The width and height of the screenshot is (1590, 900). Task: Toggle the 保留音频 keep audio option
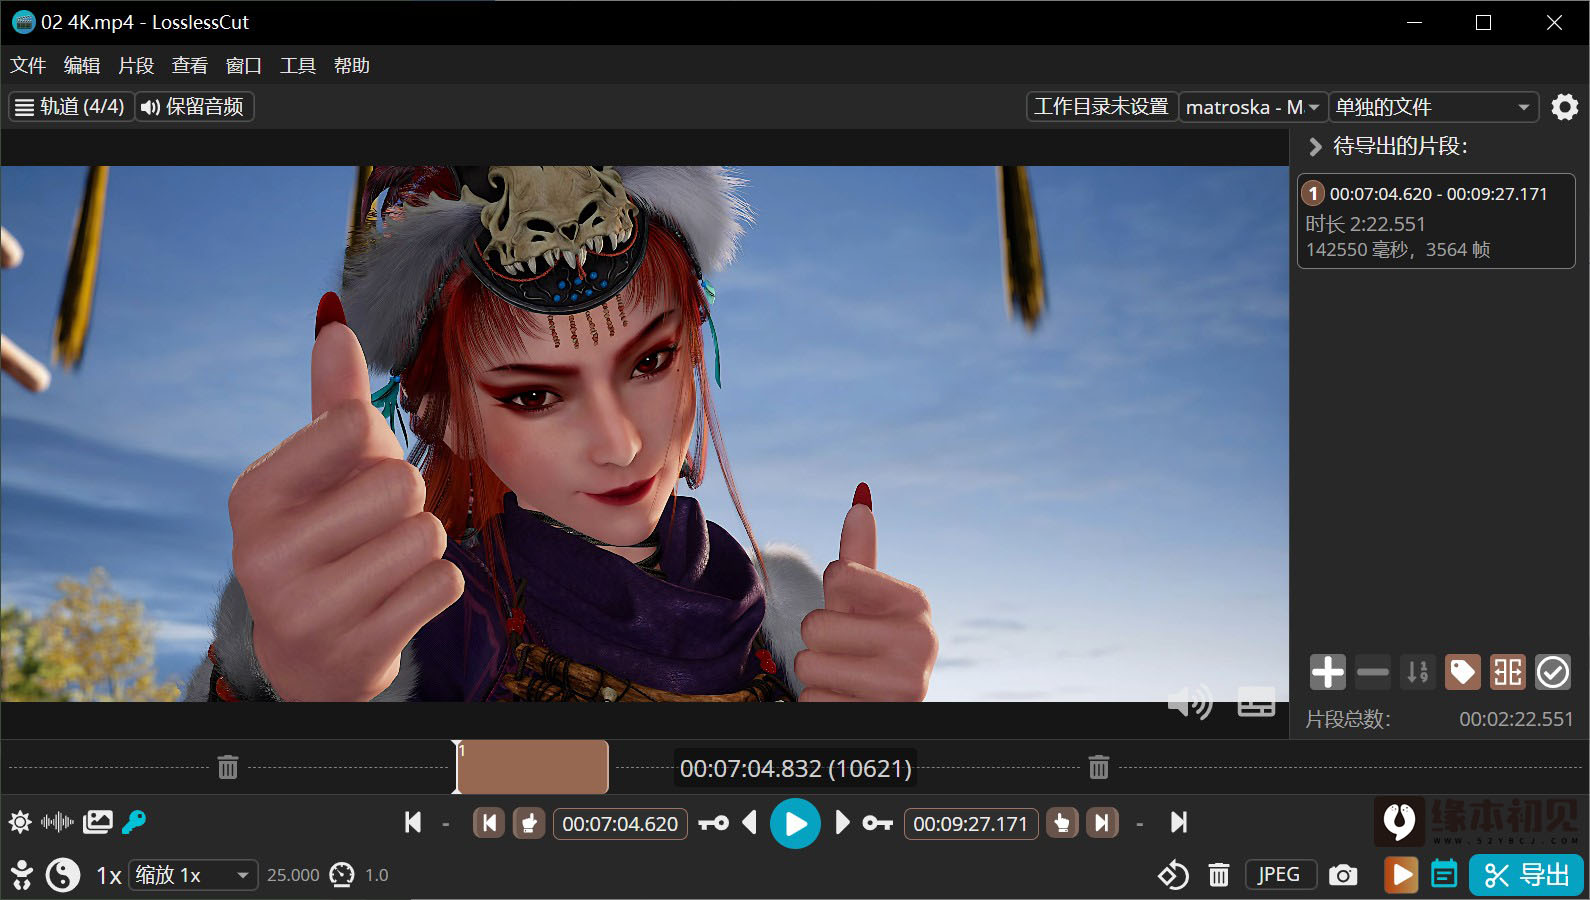click(193, 106)
